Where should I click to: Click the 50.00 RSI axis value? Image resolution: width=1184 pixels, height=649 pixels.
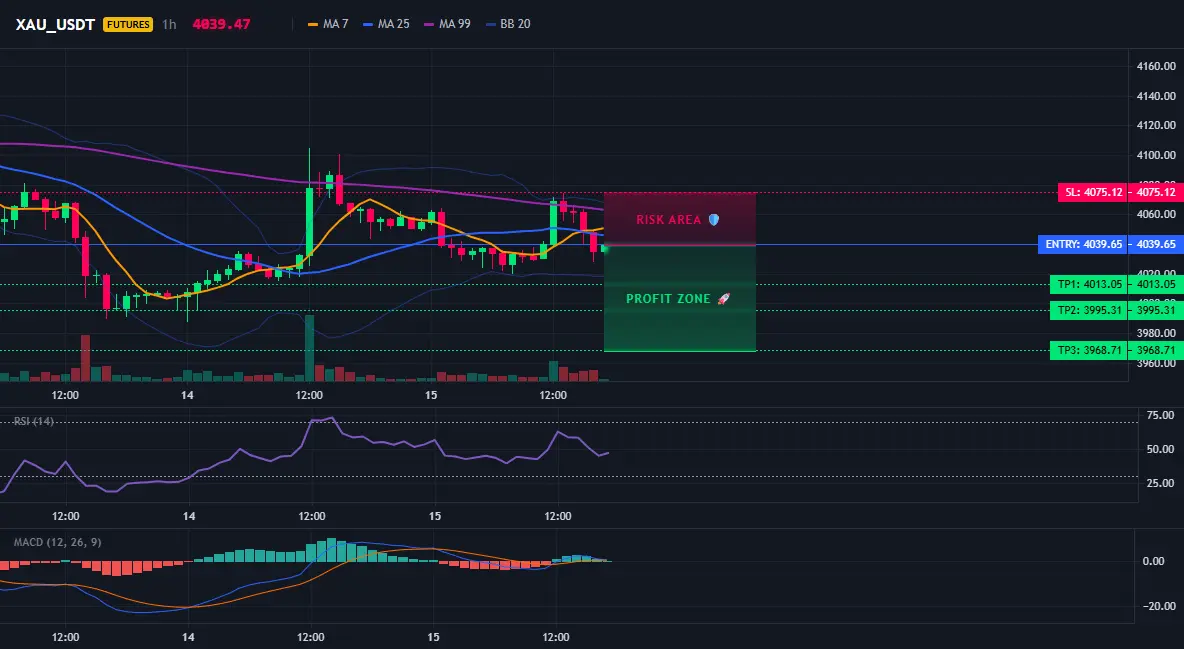pyautogui.click(x=1160, y=449)
